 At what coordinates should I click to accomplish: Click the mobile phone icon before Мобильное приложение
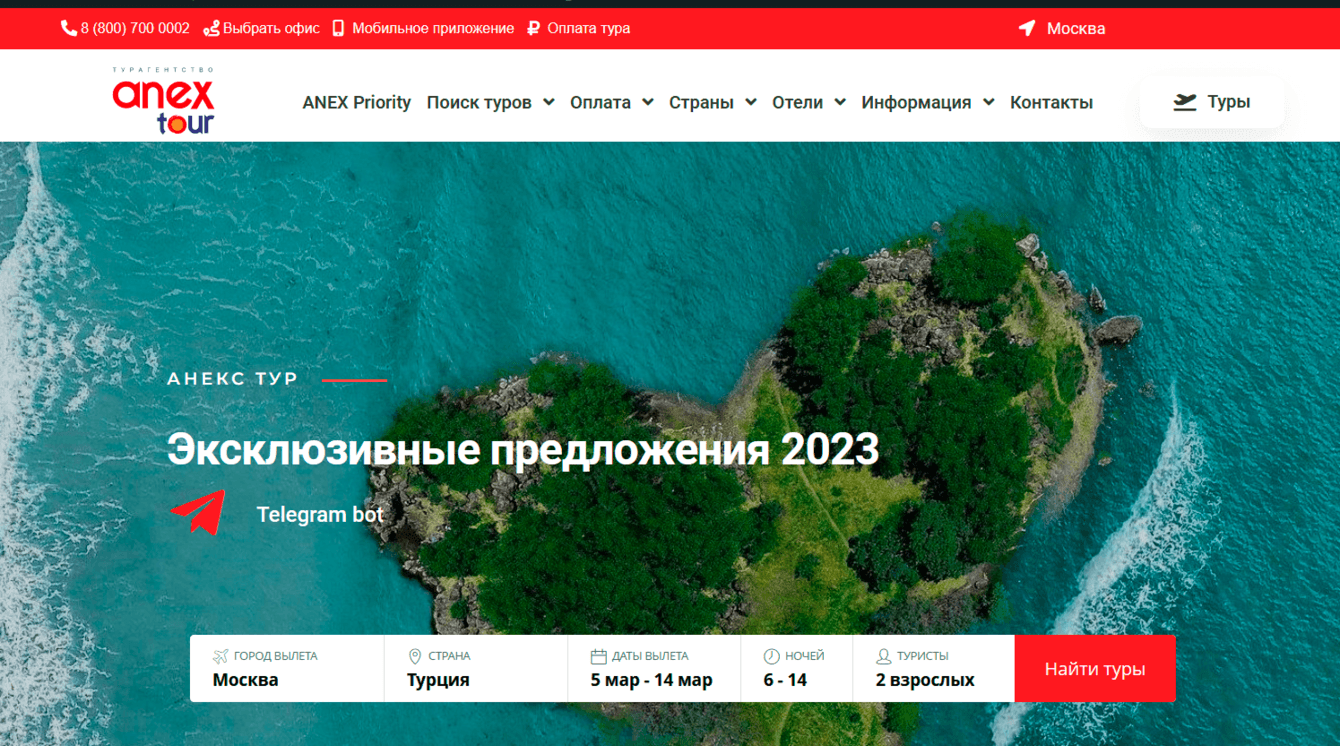[x=338, y=28]
